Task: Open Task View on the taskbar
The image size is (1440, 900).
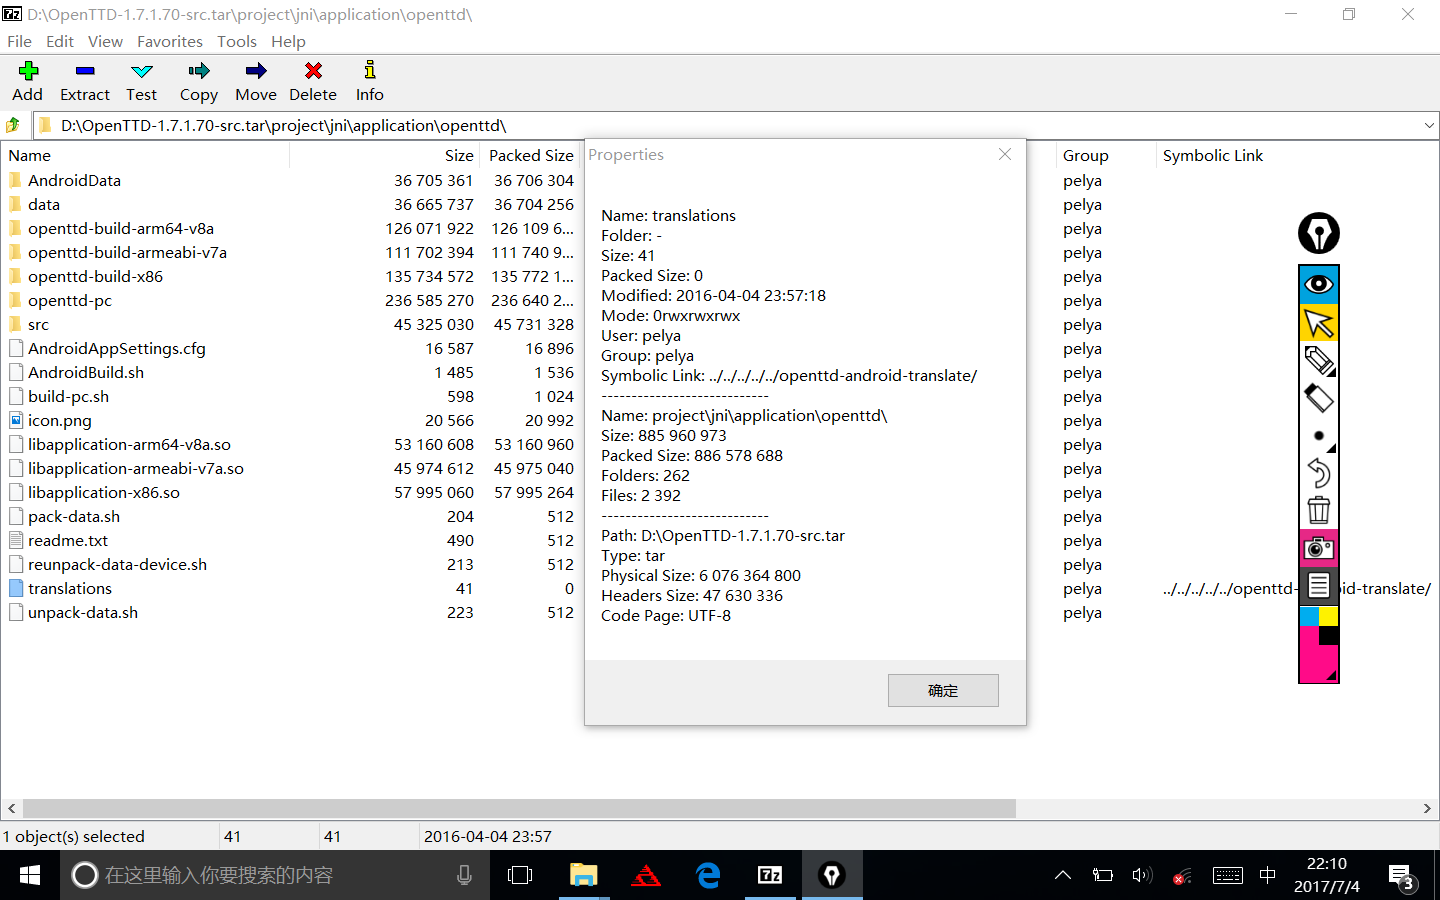Action: coord(520,875)
